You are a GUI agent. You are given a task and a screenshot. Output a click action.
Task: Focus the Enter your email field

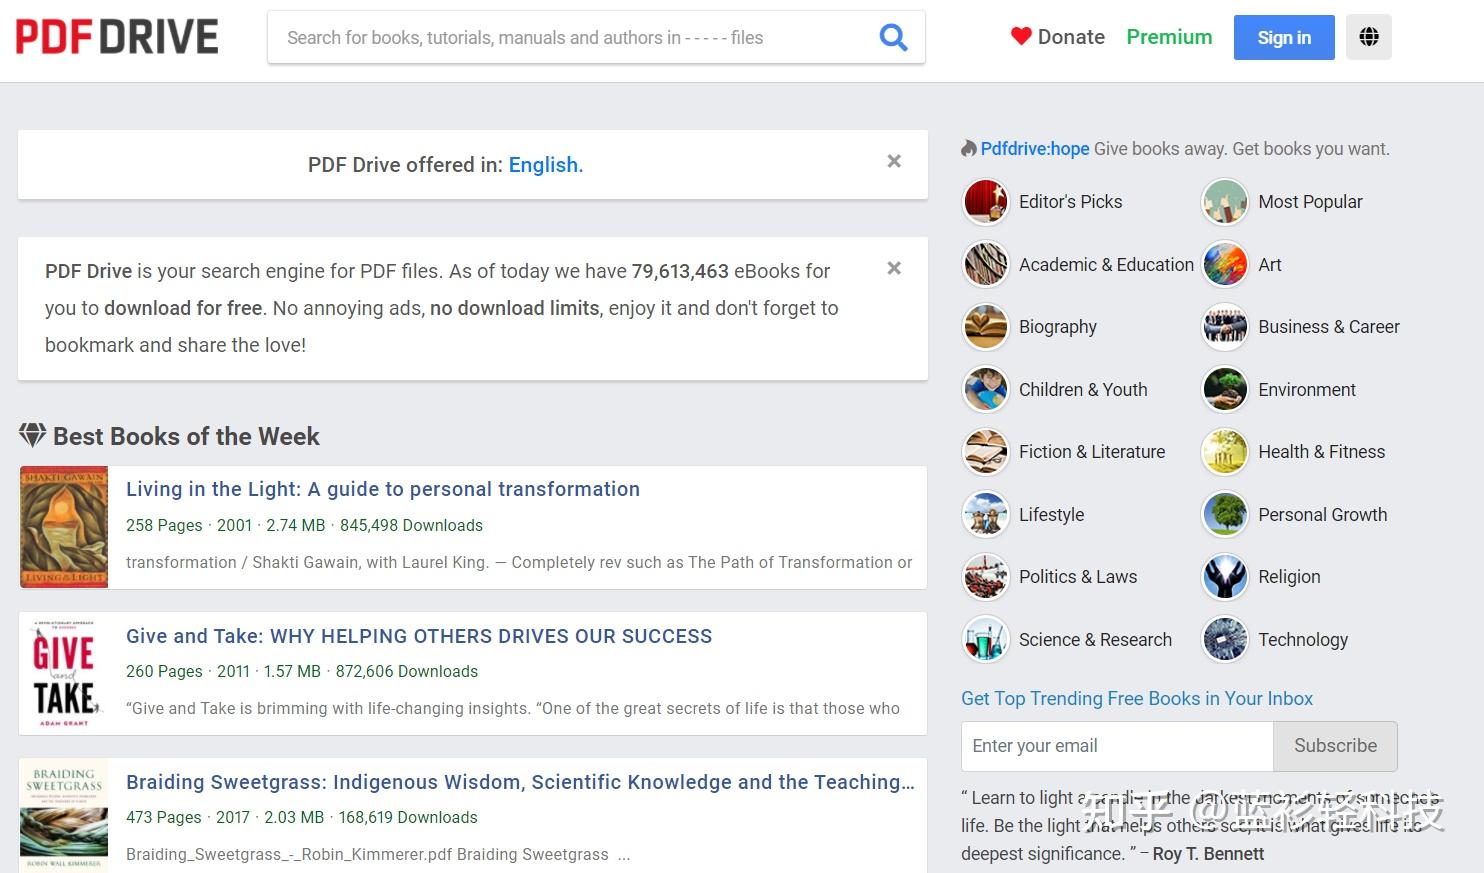(1117, 746)
